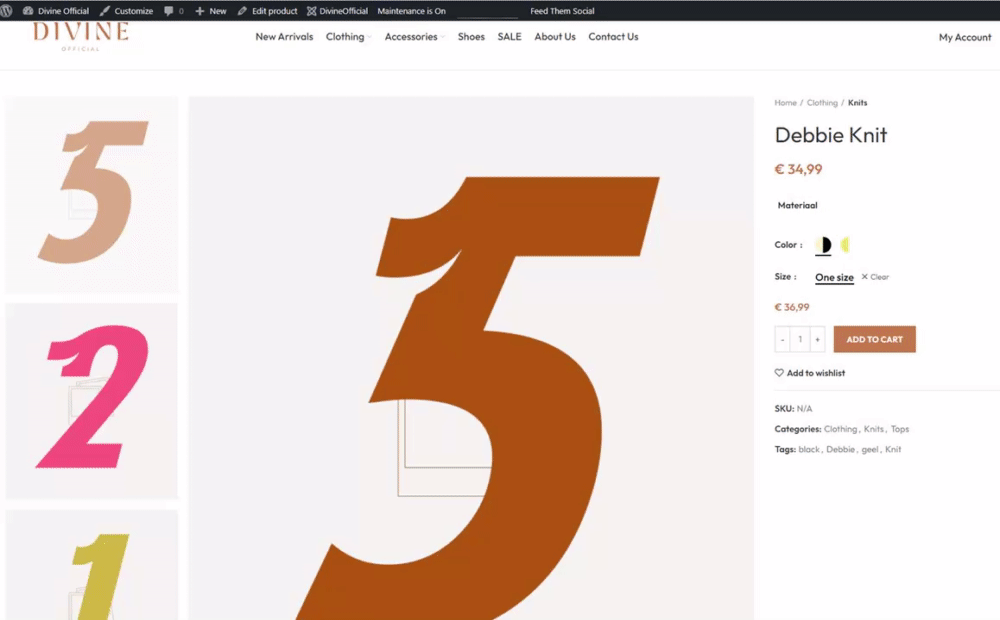
Task: Open the comments bubble in the admin bar
Action: coord(173,11)
